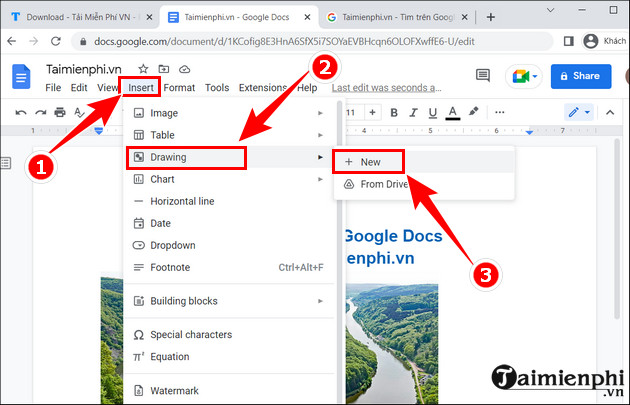Click the move to folder icon
This screenshot has width=630, height=405.
tap(164, 69)
